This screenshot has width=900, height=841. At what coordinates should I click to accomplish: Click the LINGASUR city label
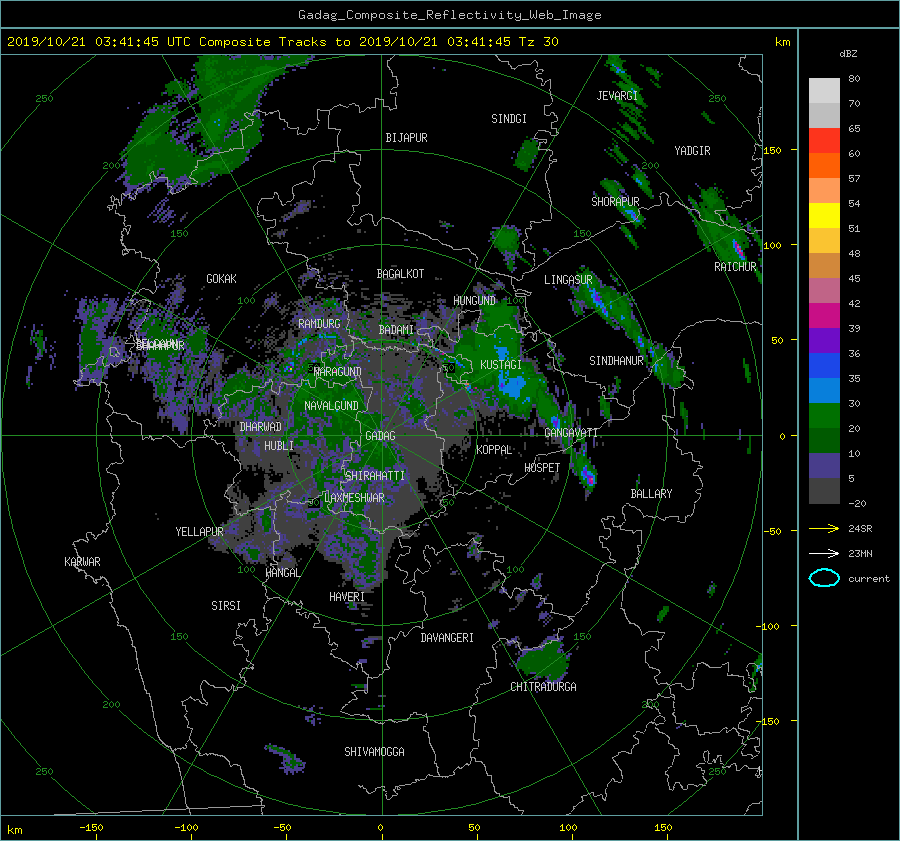pos(568,280)
